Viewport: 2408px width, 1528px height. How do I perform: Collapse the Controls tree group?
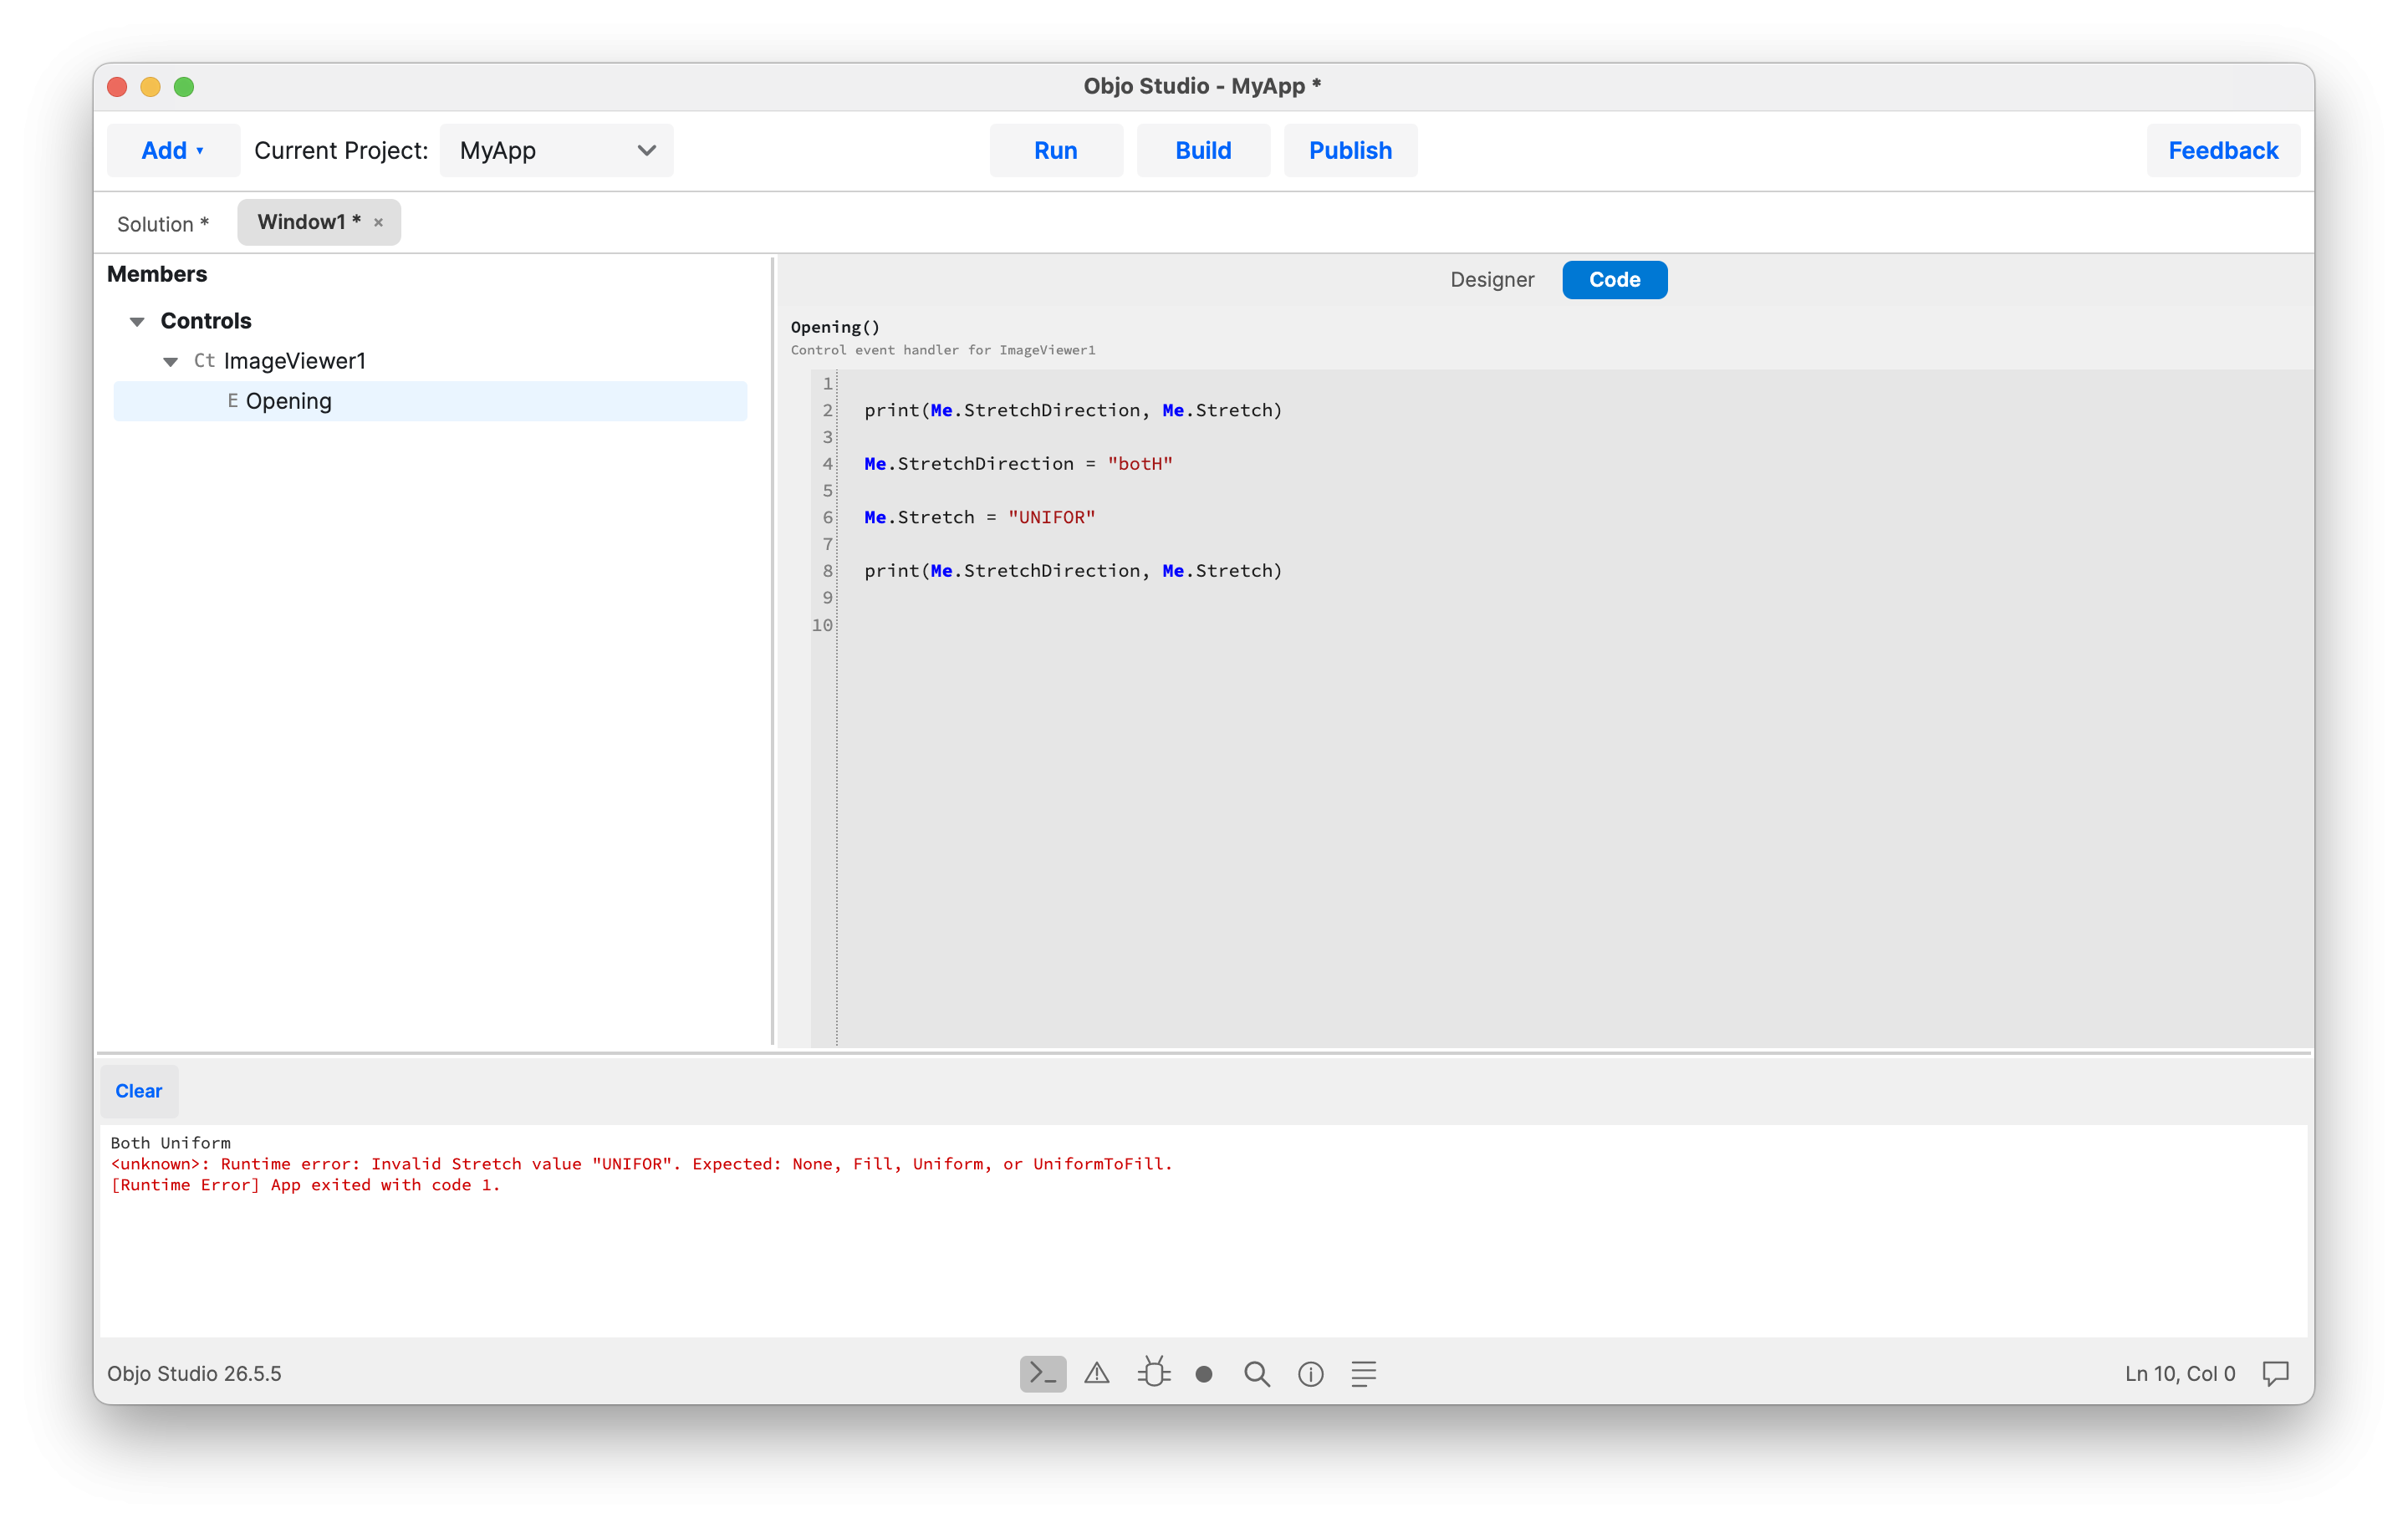pyautogui.click(x=137, y=321)
